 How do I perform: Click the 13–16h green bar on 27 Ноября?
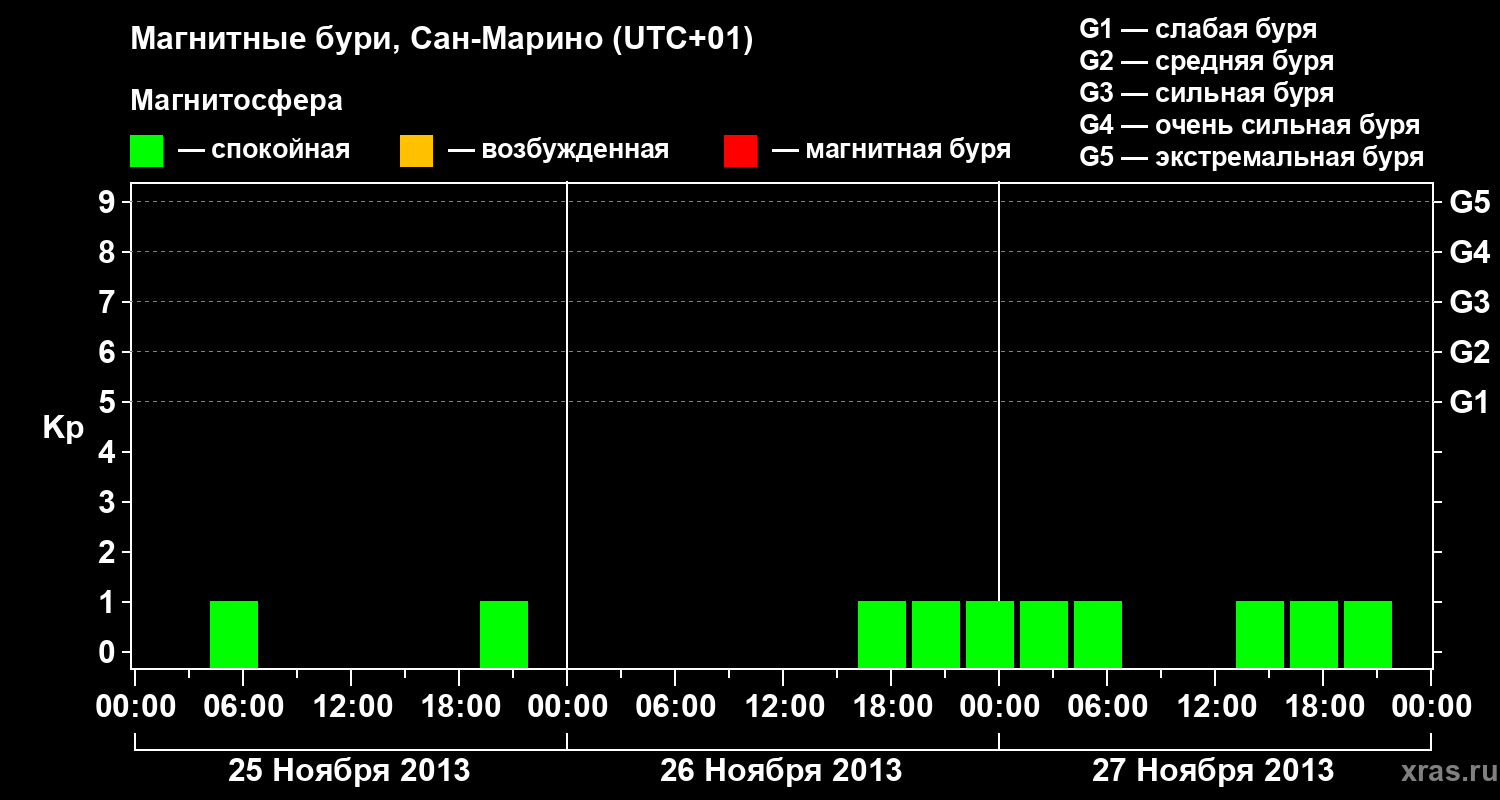1260,634
